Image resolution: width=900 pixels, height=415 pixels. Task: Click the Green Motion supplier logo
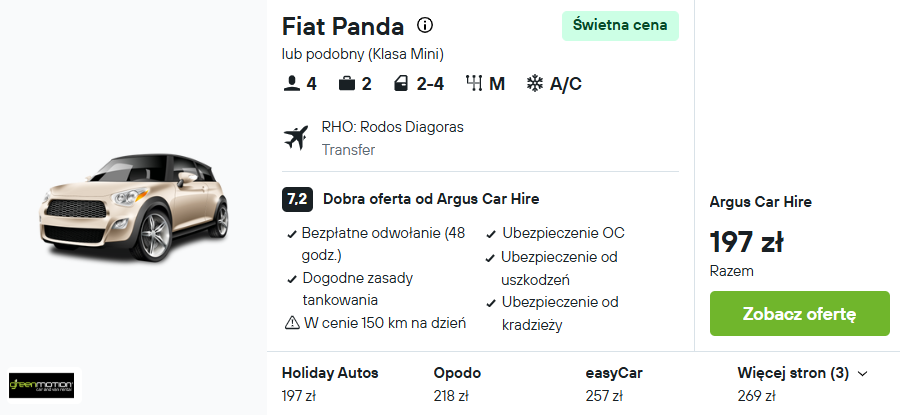click(x=41, y=385)
